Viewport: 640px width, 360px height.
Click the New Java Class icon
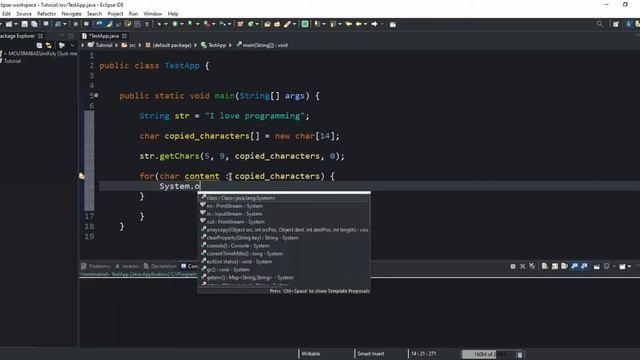pyautogui.click(x=251, y=24)
